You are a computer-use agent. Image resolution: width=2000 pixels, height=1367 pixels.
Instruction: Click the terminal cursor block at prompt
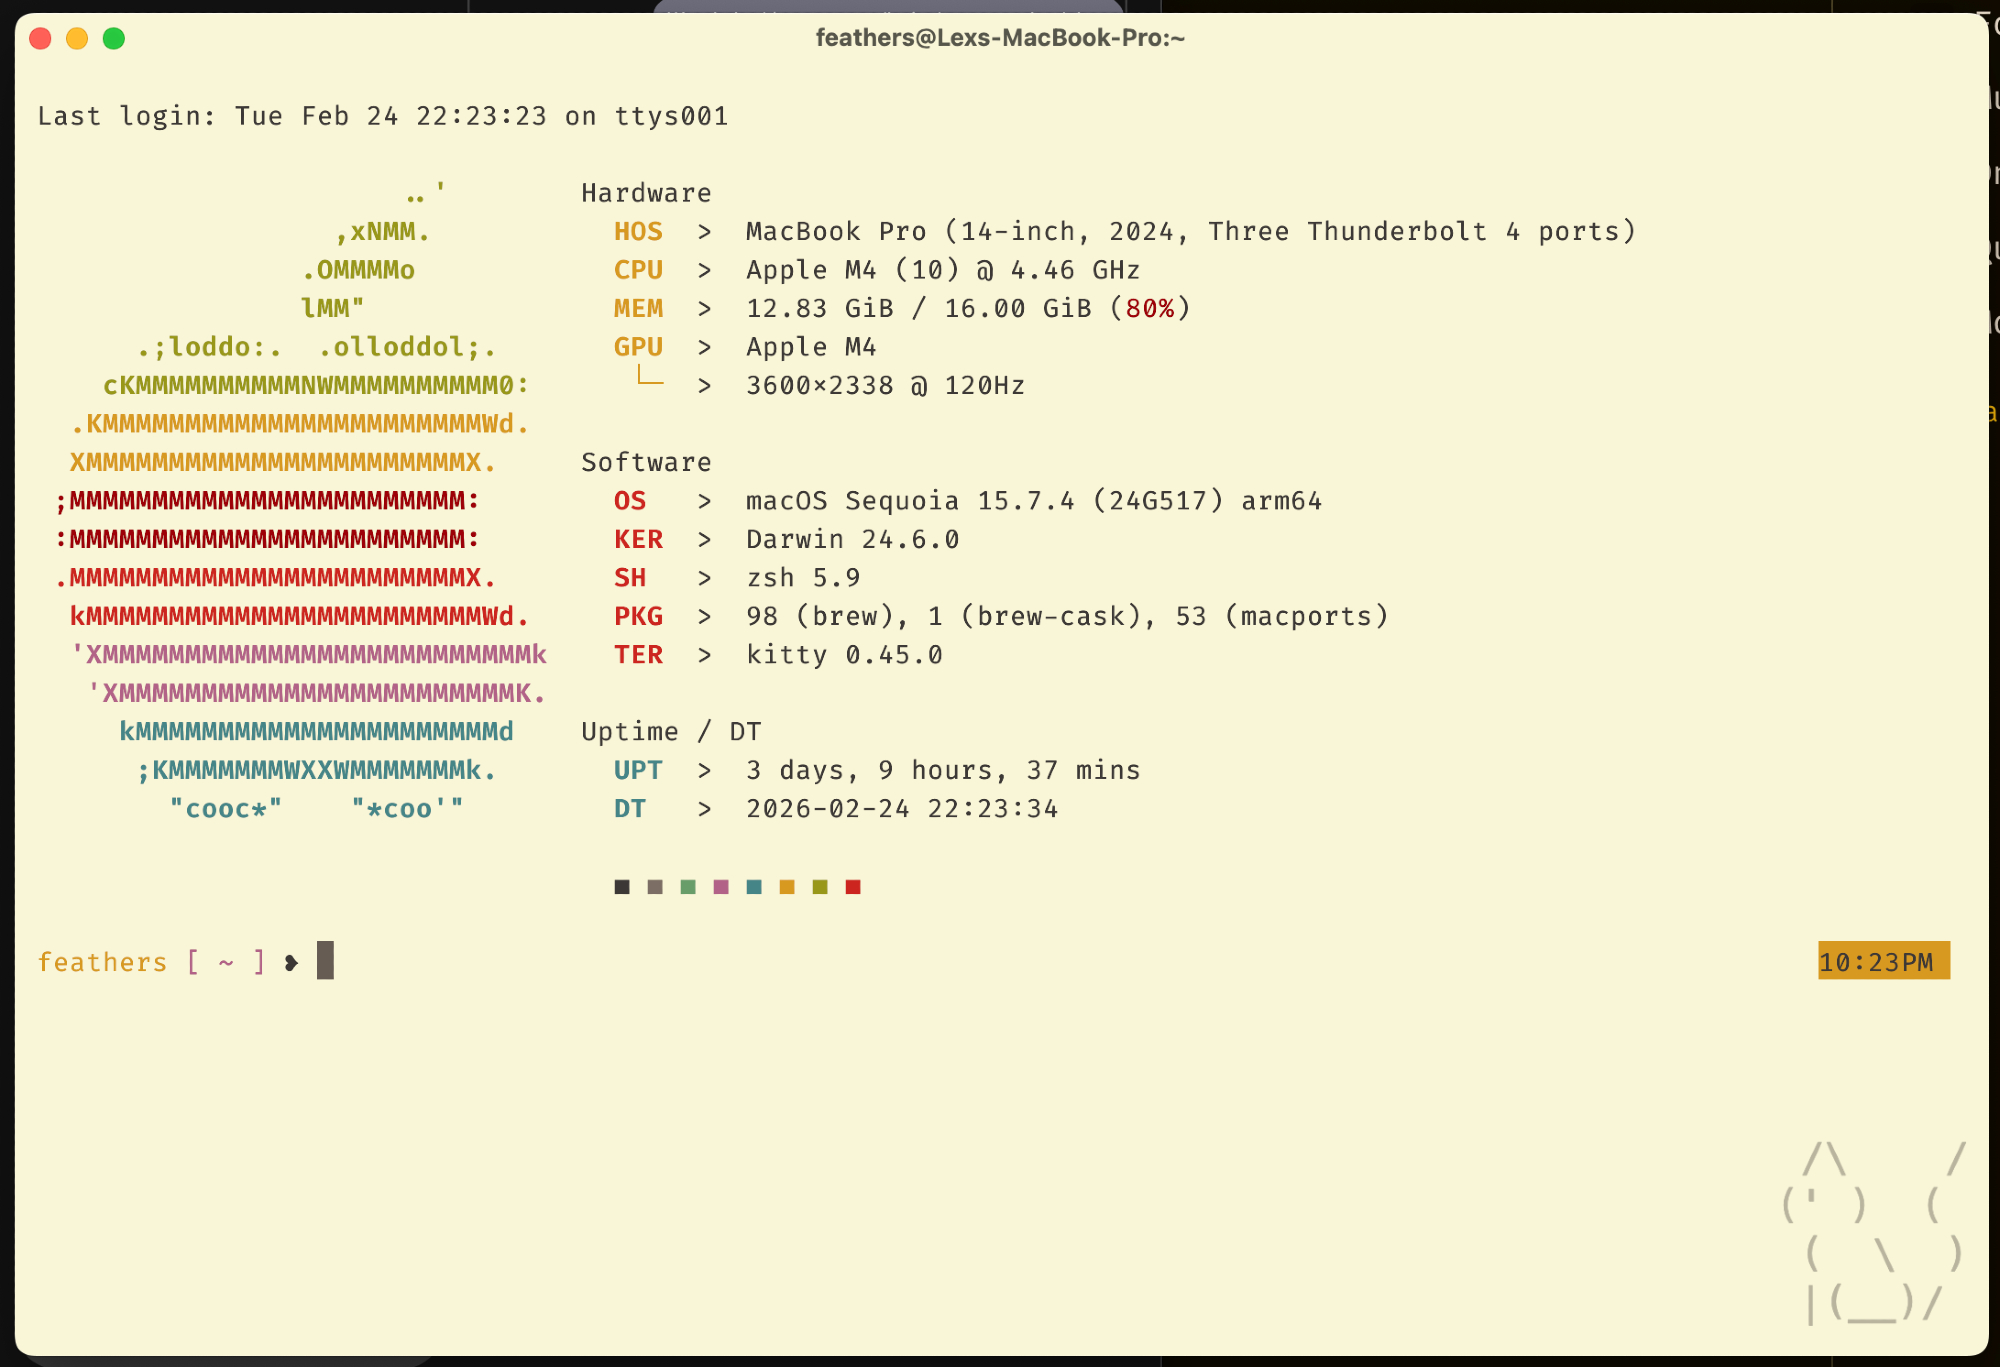[325, 961]
